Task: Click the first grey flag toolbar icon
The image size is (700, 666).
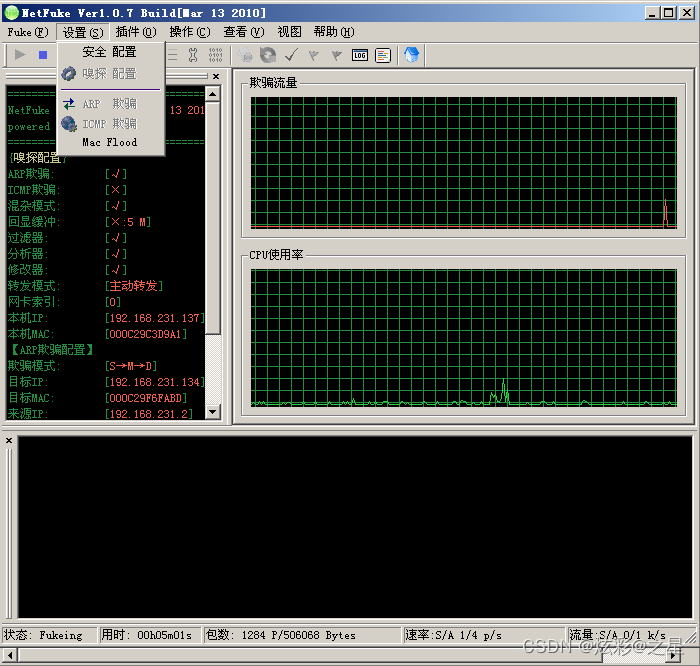Action: coord(314,55)
